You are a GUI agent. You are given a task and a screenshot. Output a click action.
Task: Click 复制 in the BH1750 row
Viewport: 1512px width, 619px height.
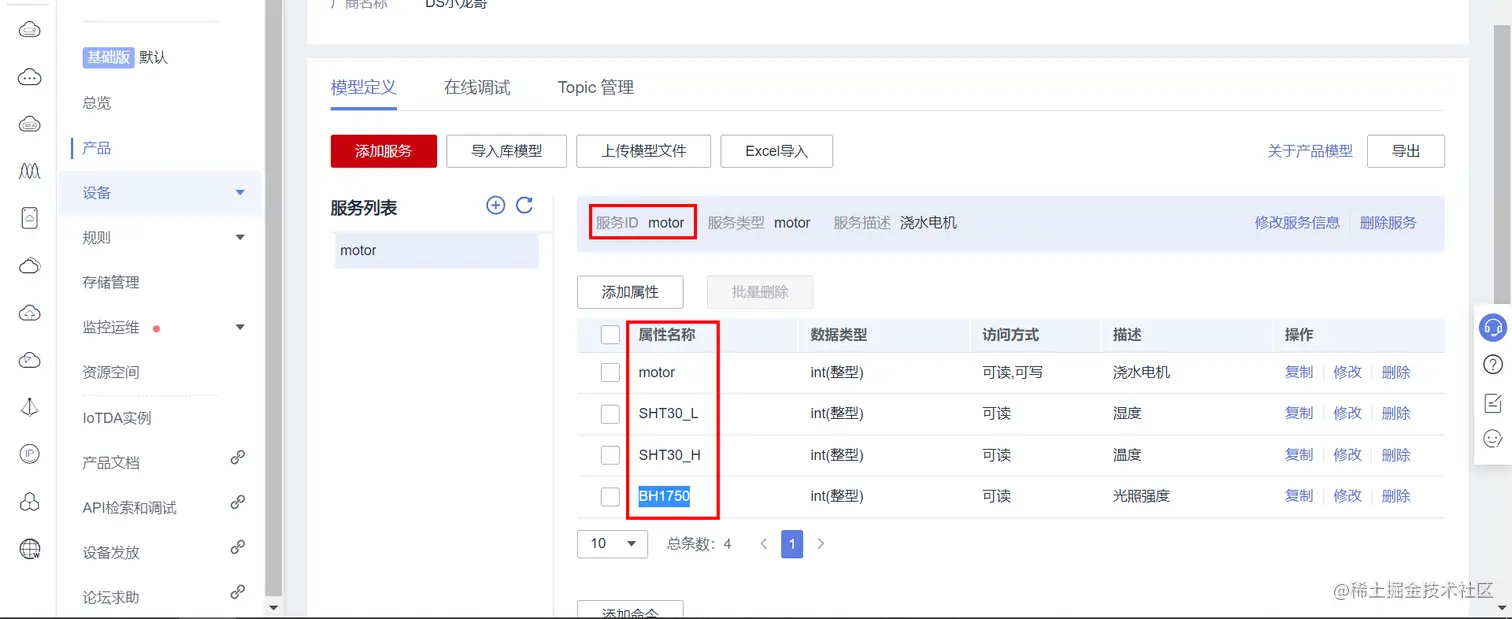[1299, 496]
